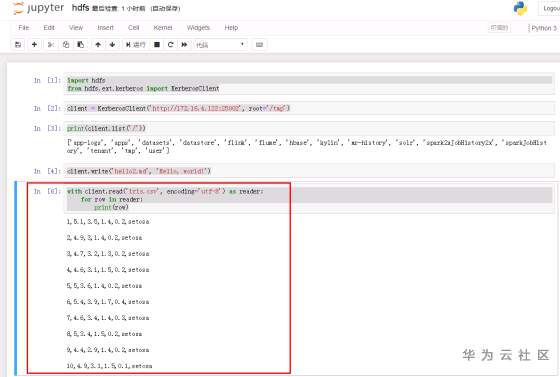Copy selected cells icon
560x377 pixels.
coord(66,45)
